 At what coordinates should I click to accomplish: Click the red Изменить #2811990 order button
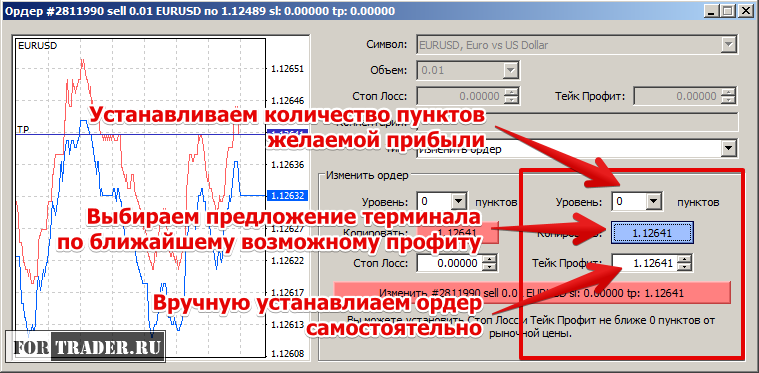point(531,293)
